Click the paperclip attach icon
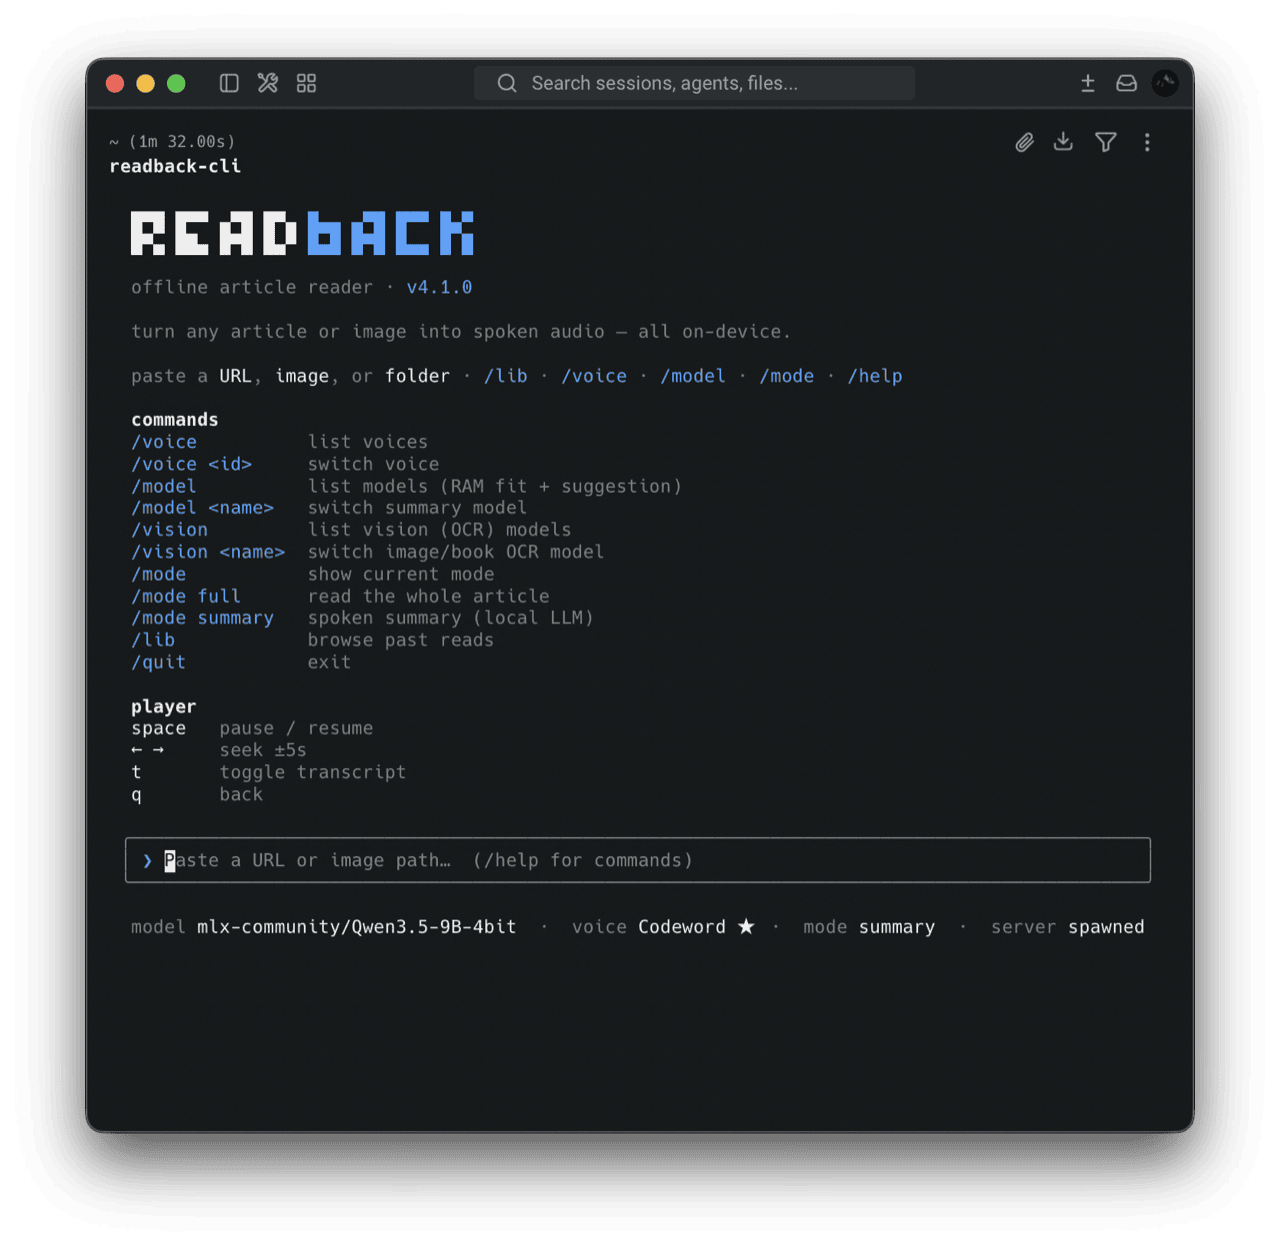 pyautogui.click(x=1024, y=142)
